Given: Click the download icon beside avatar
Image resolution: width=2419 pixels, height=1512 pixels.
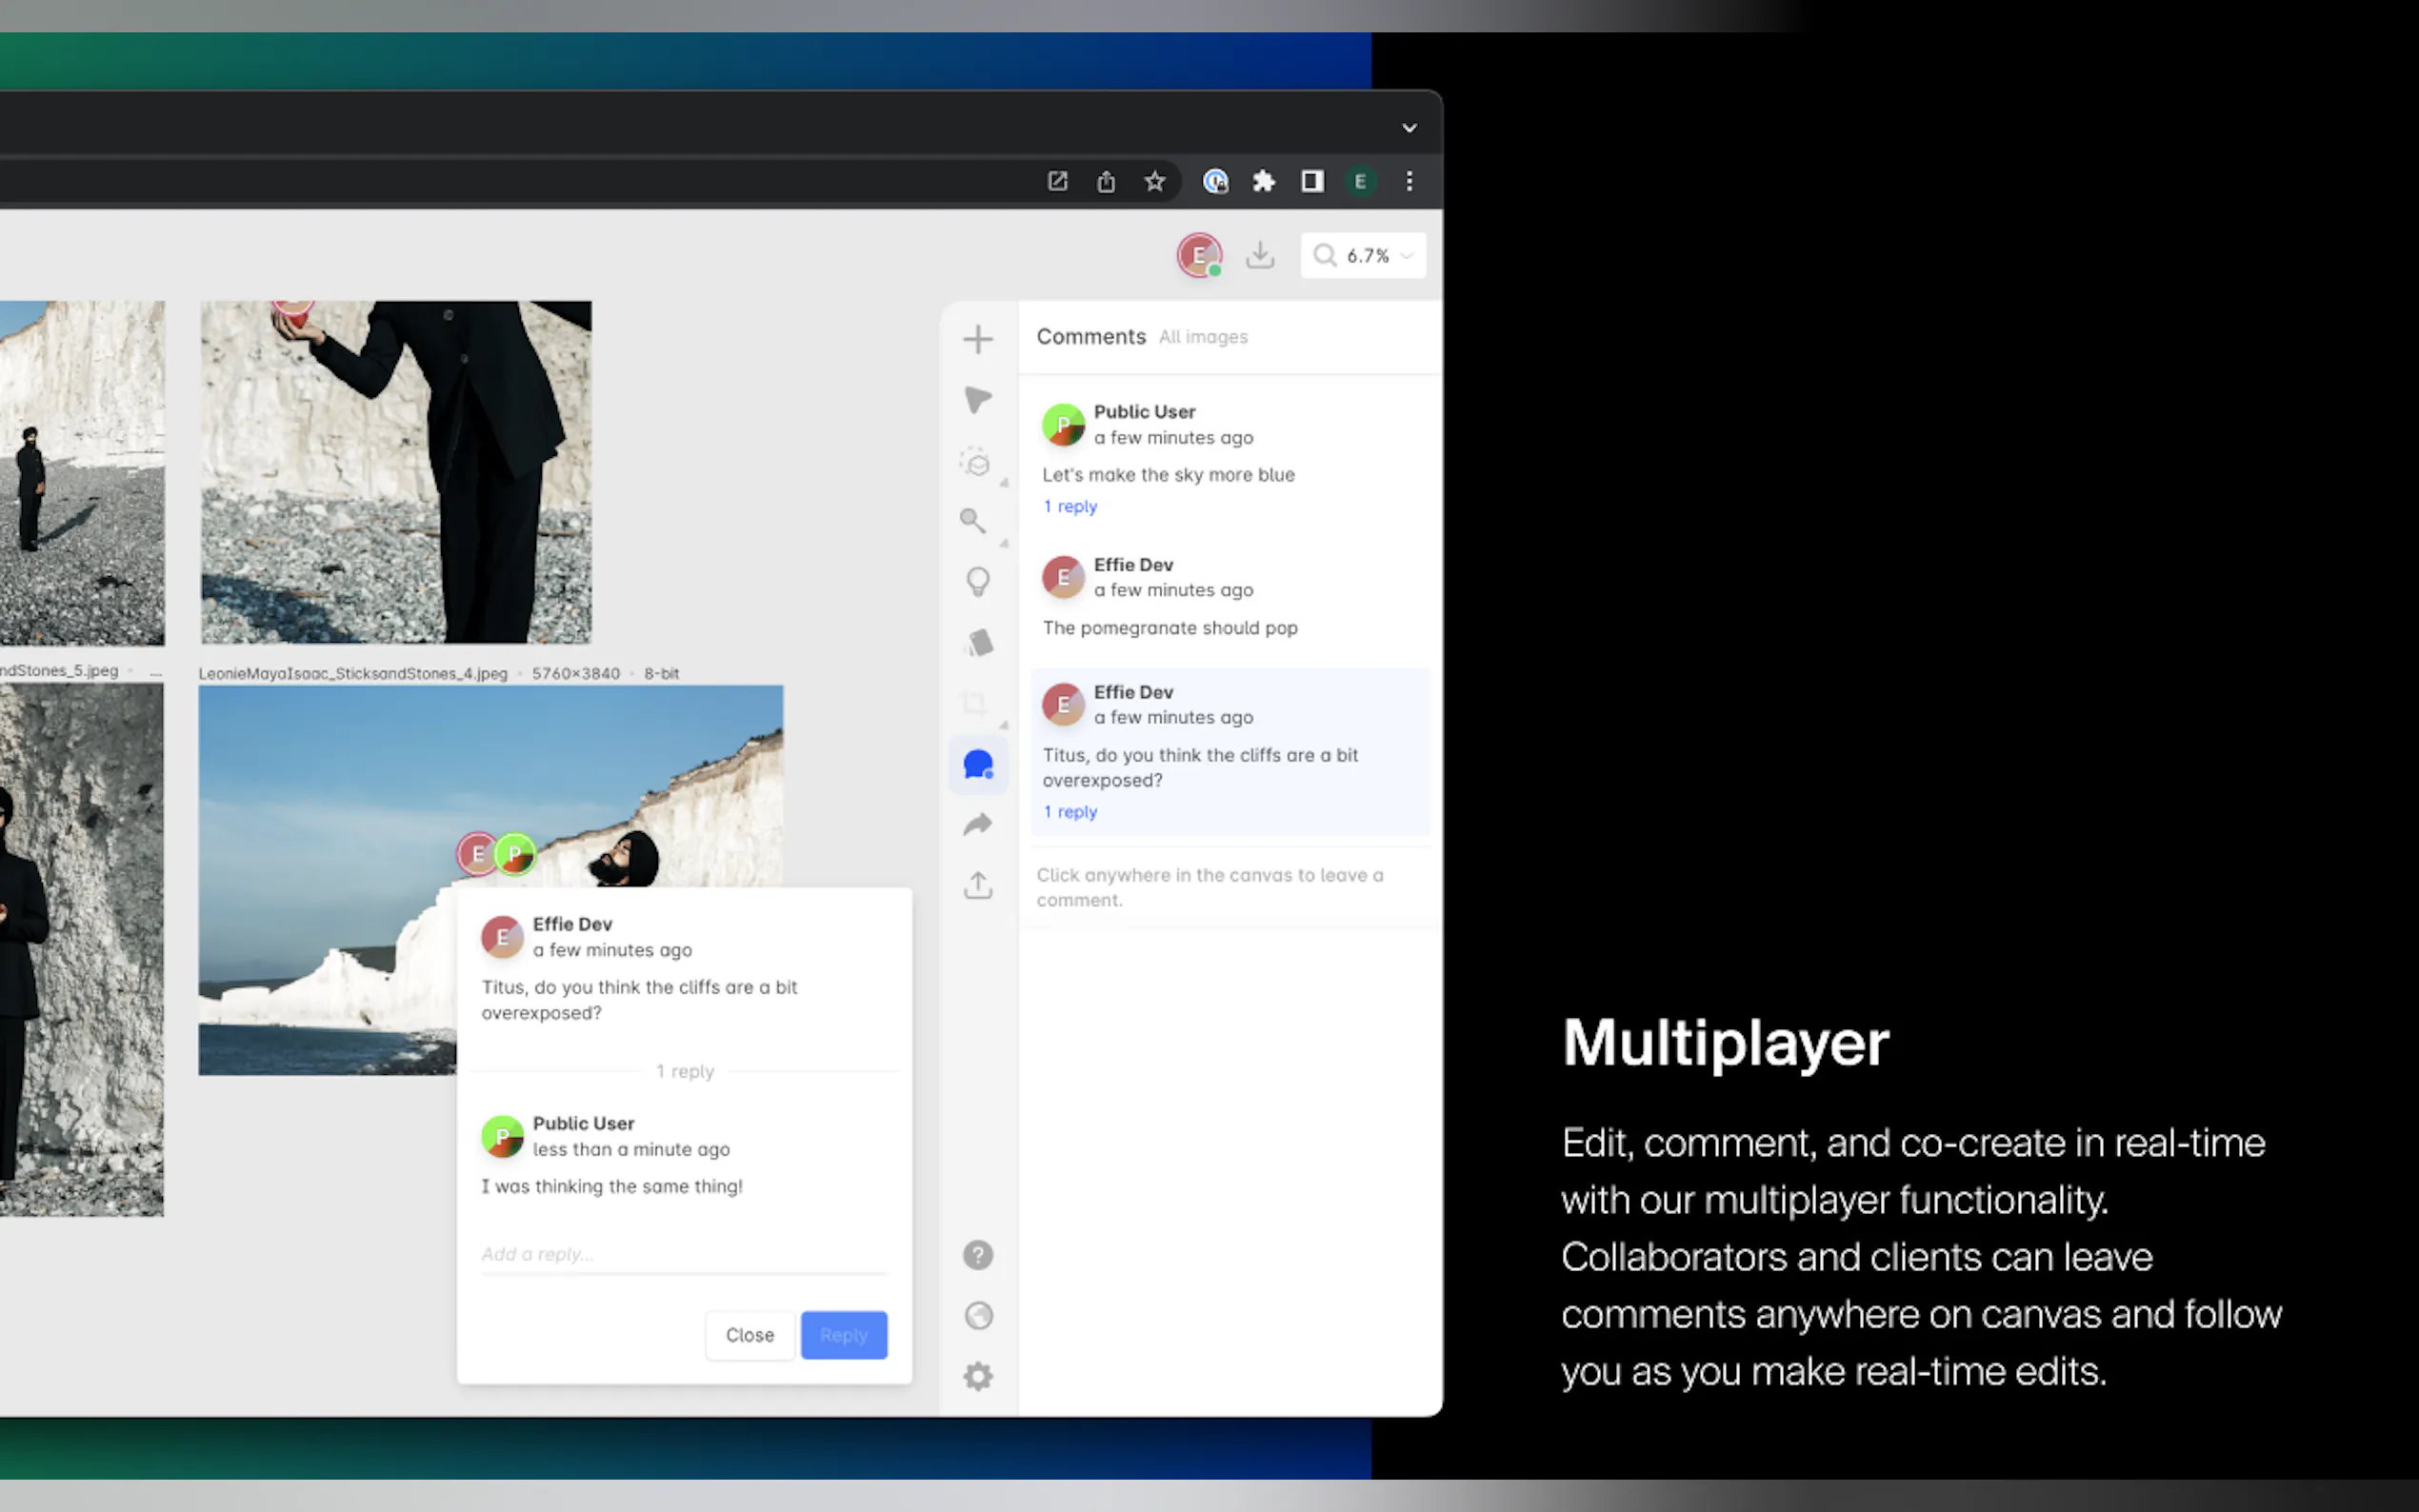Looking at the screenshot, I should (x=1260, y=256).
